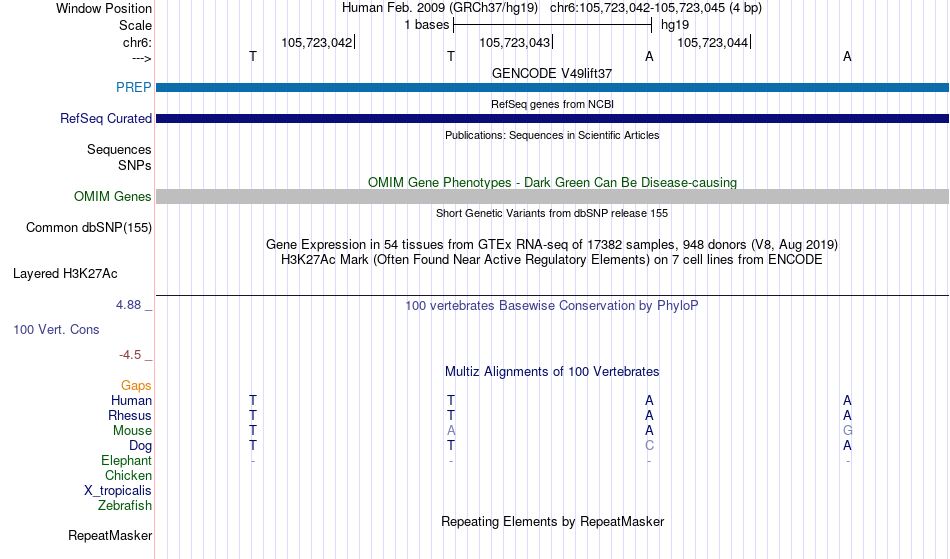Click the GTEx Gene Expression track title
Image resolution: width=950 pixels, height=559 pixels.
(552, 245)
